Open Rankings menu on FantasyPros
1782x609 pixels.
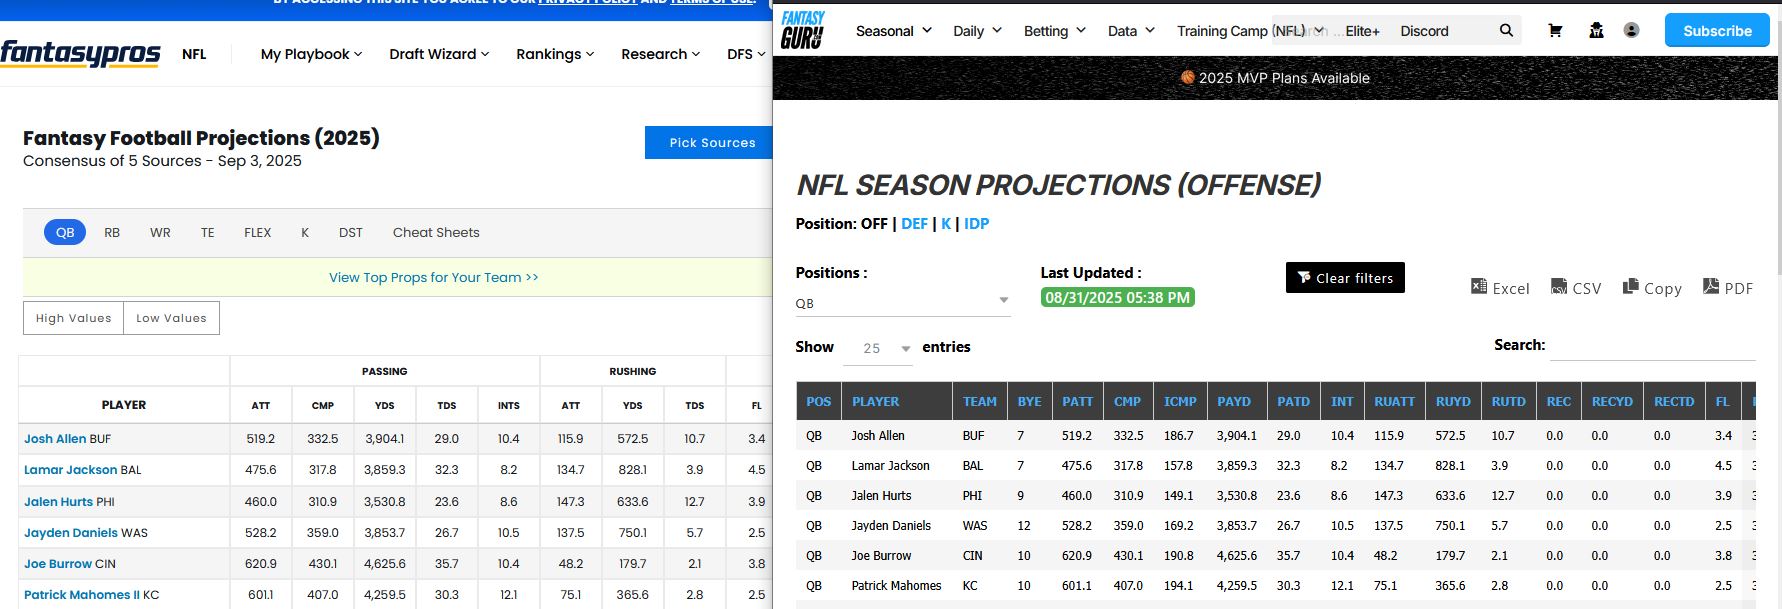pos(555,54)
